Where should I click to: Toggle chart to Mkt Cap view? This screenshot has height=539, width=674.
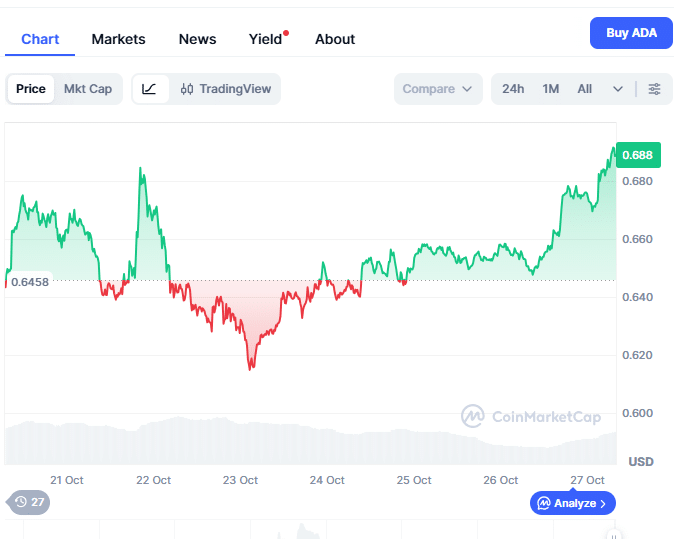tap(88, 89)
